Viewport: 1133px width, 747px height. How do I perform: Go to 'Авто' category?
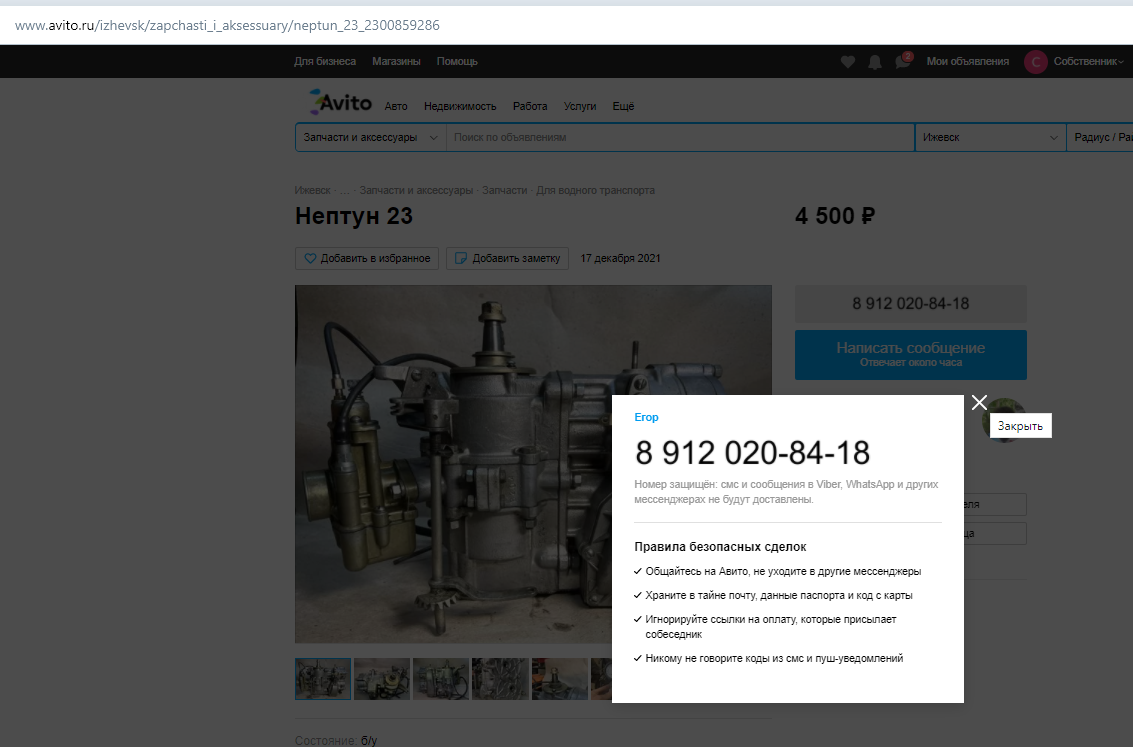point(396,106)
